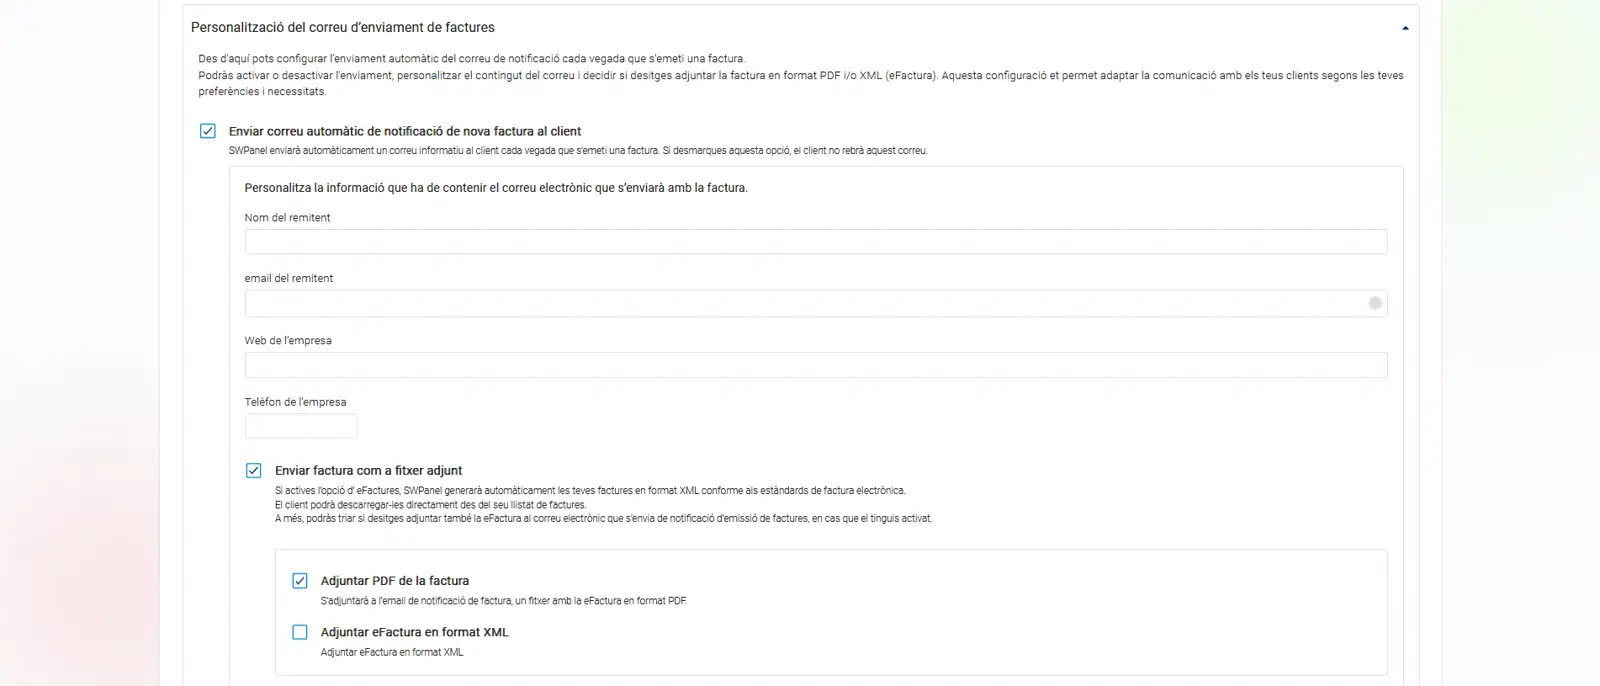Click the 'Web de l'empresa' field label
The height and width of the screenshot is (686, 1600).
pyautogui.click(x=288, y=340)
